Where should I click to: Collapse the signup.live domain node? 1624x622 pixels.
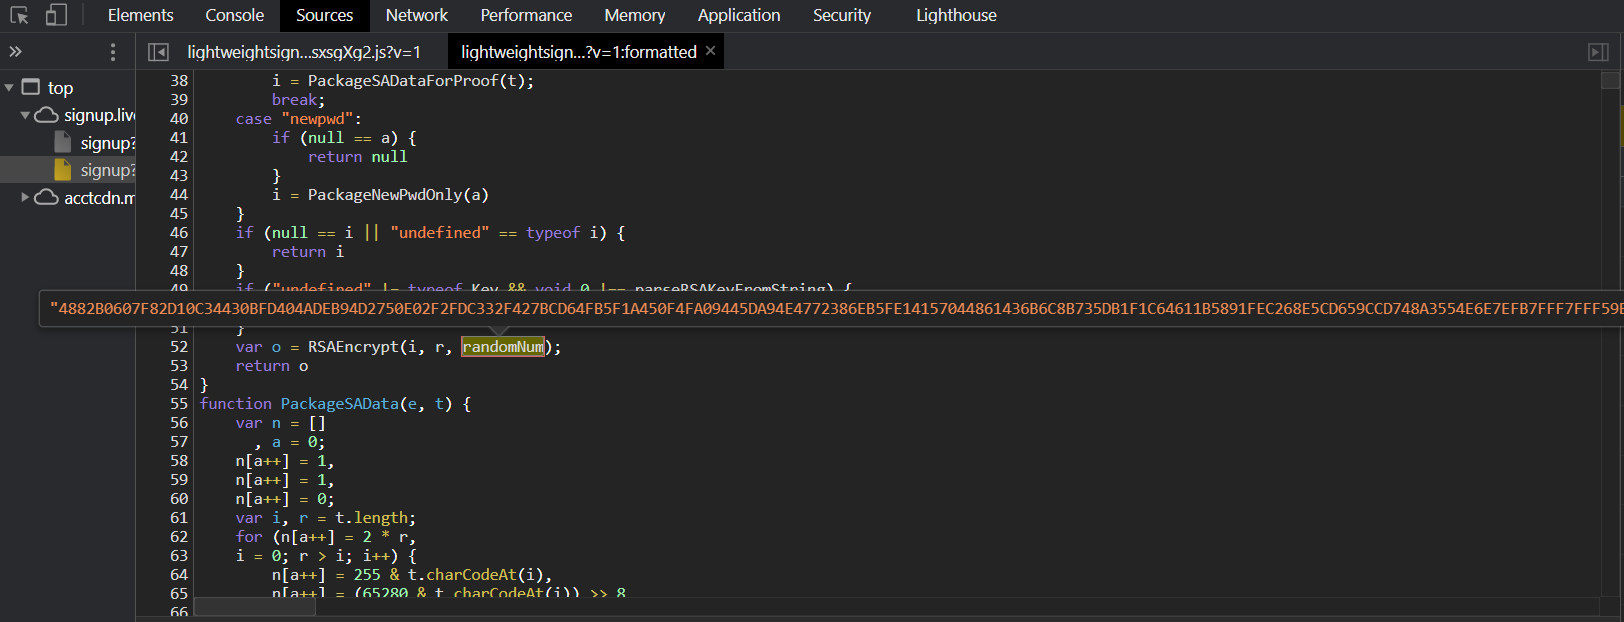pyautogui.click(x=25, y=116)
